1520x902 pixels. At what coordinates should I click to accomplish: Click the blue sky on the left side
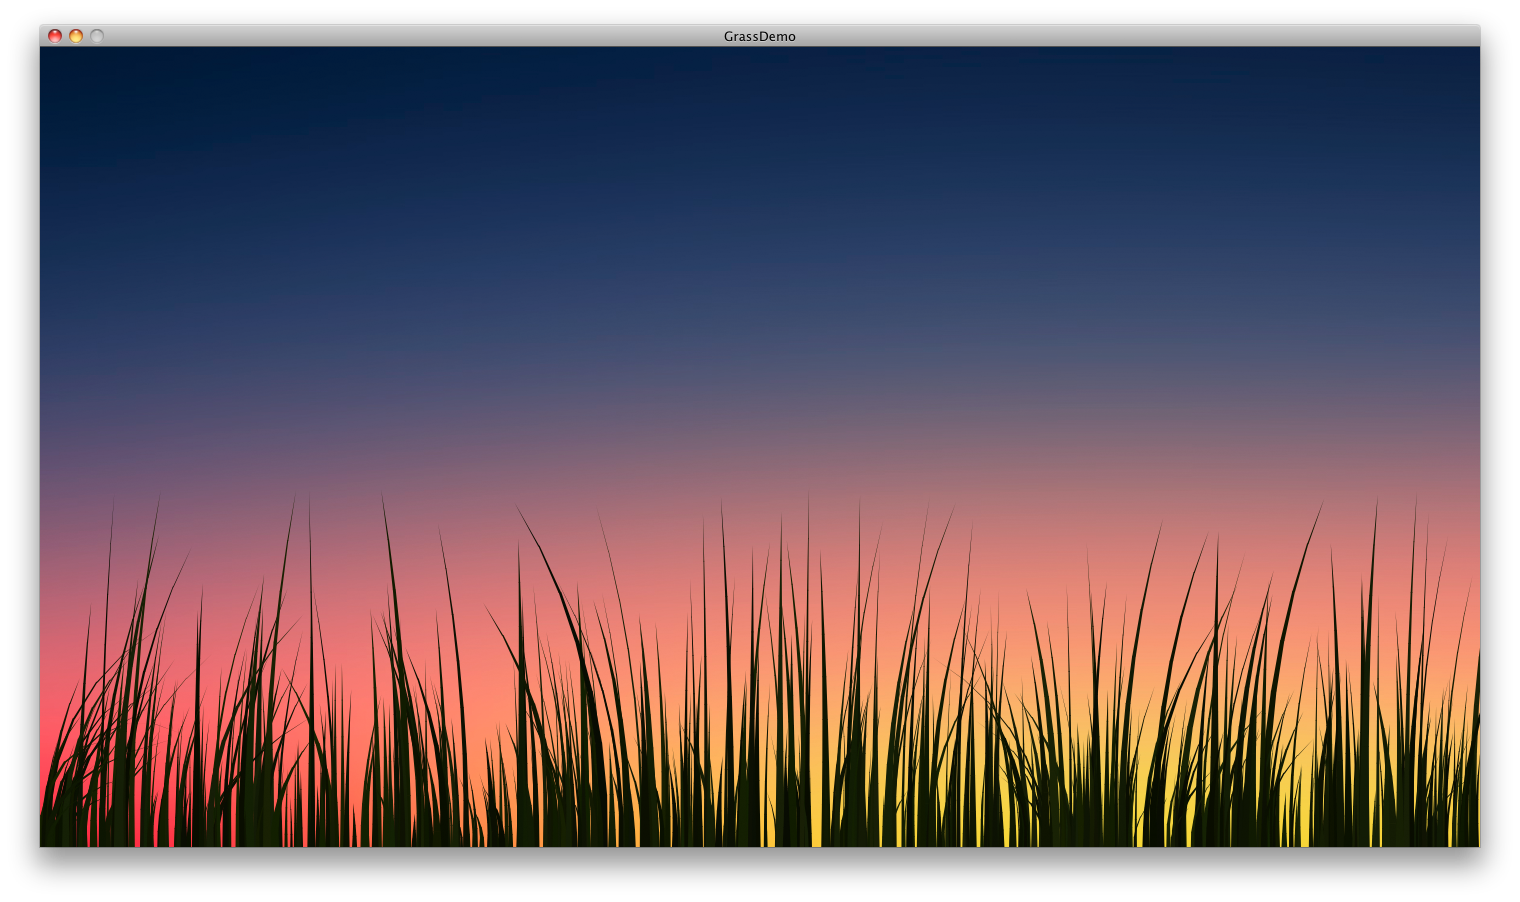tap(200, 250)
